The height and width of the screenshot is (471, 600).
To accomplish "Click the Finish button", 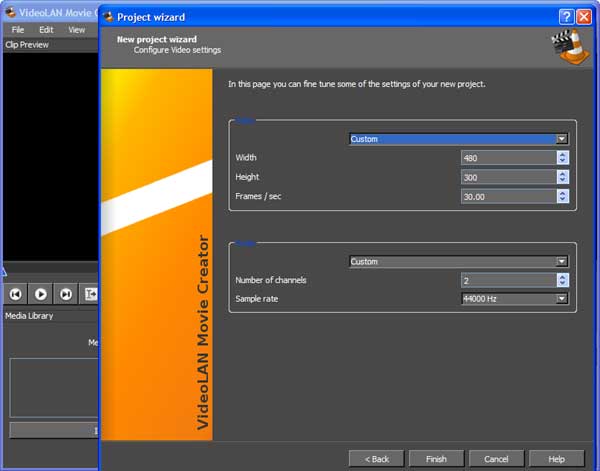I will tap(436, 459).
